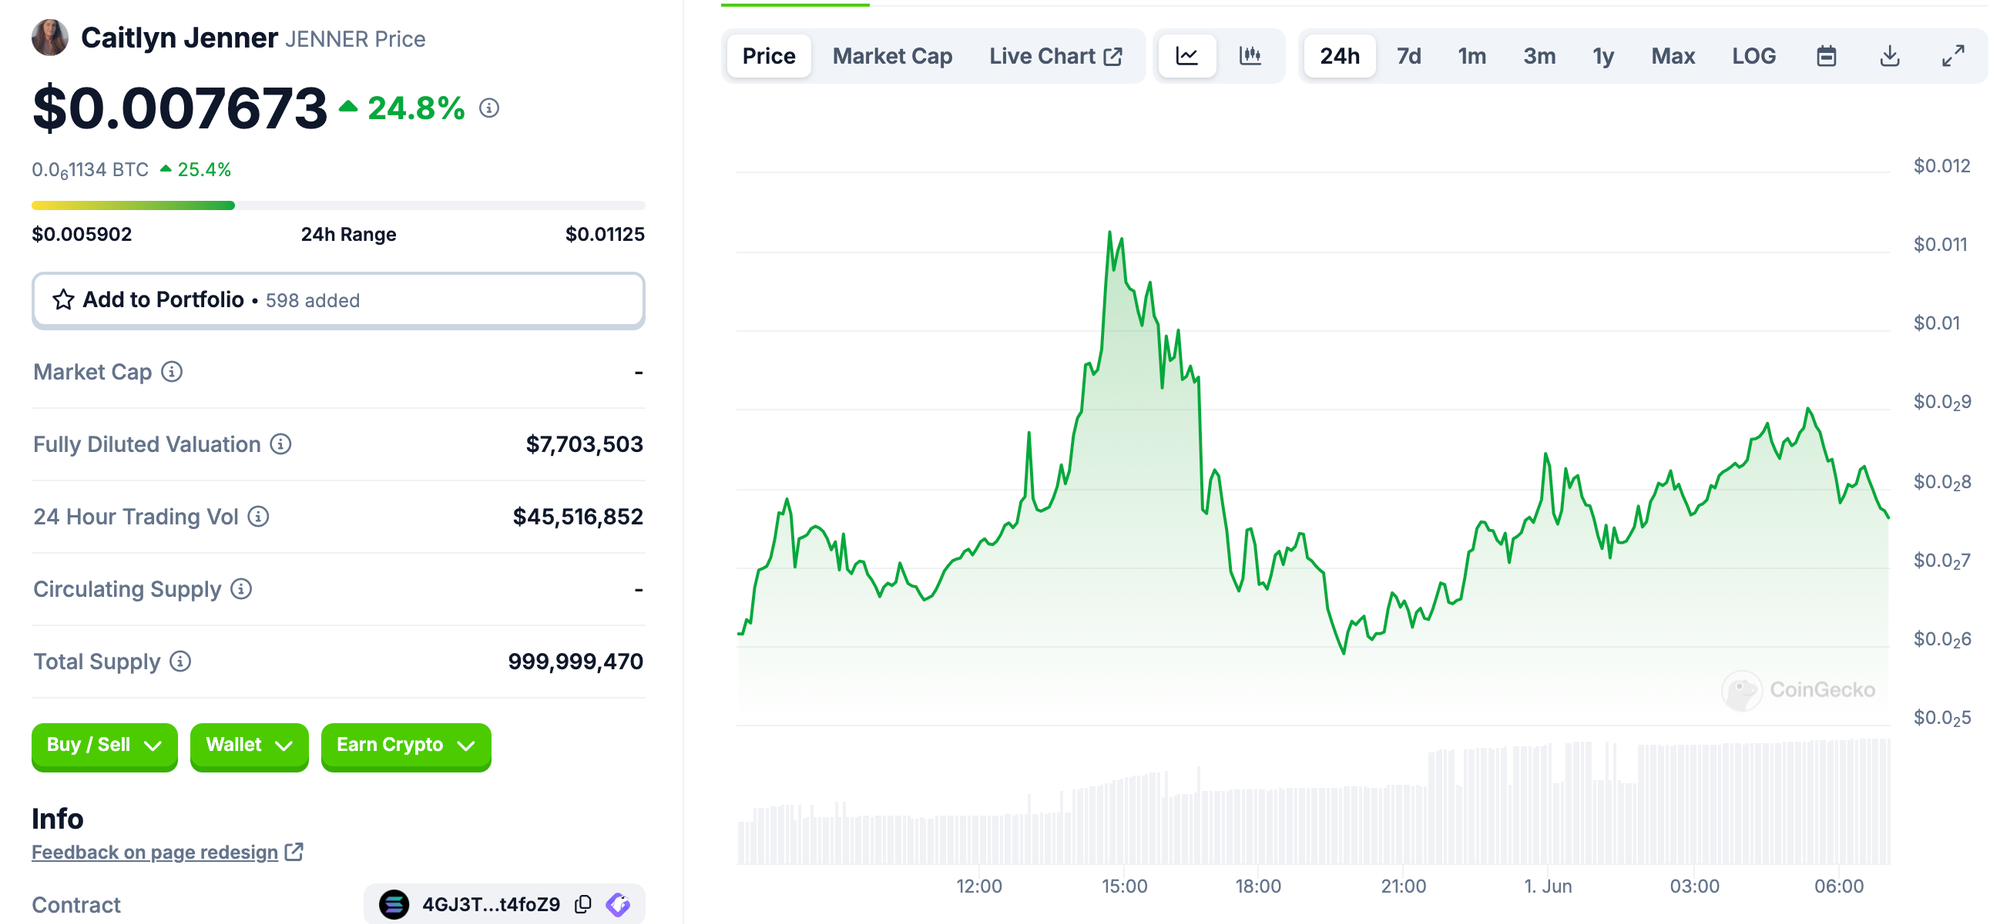This screenshot has width=2000, height=924.
Task: Select the 3m time range
Action: tap(1539, 56)
